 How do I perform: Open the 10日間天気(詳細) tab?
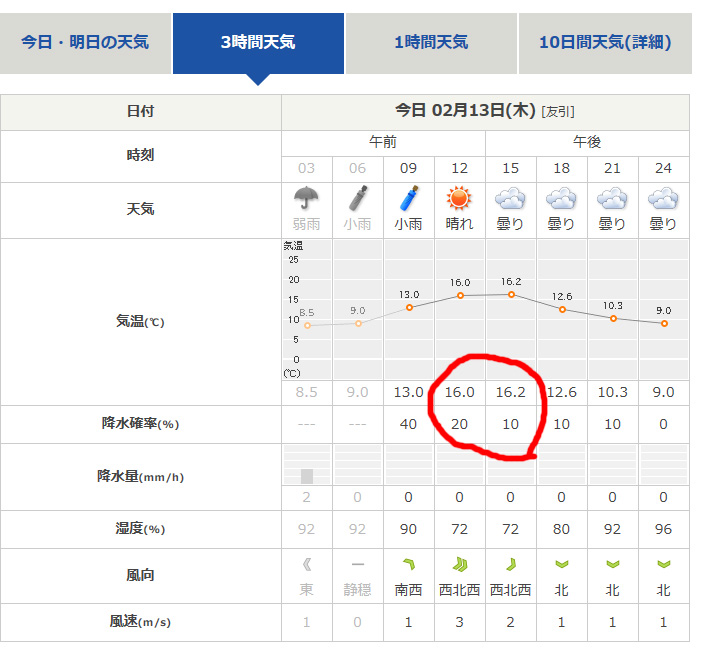tap(604, 42)
